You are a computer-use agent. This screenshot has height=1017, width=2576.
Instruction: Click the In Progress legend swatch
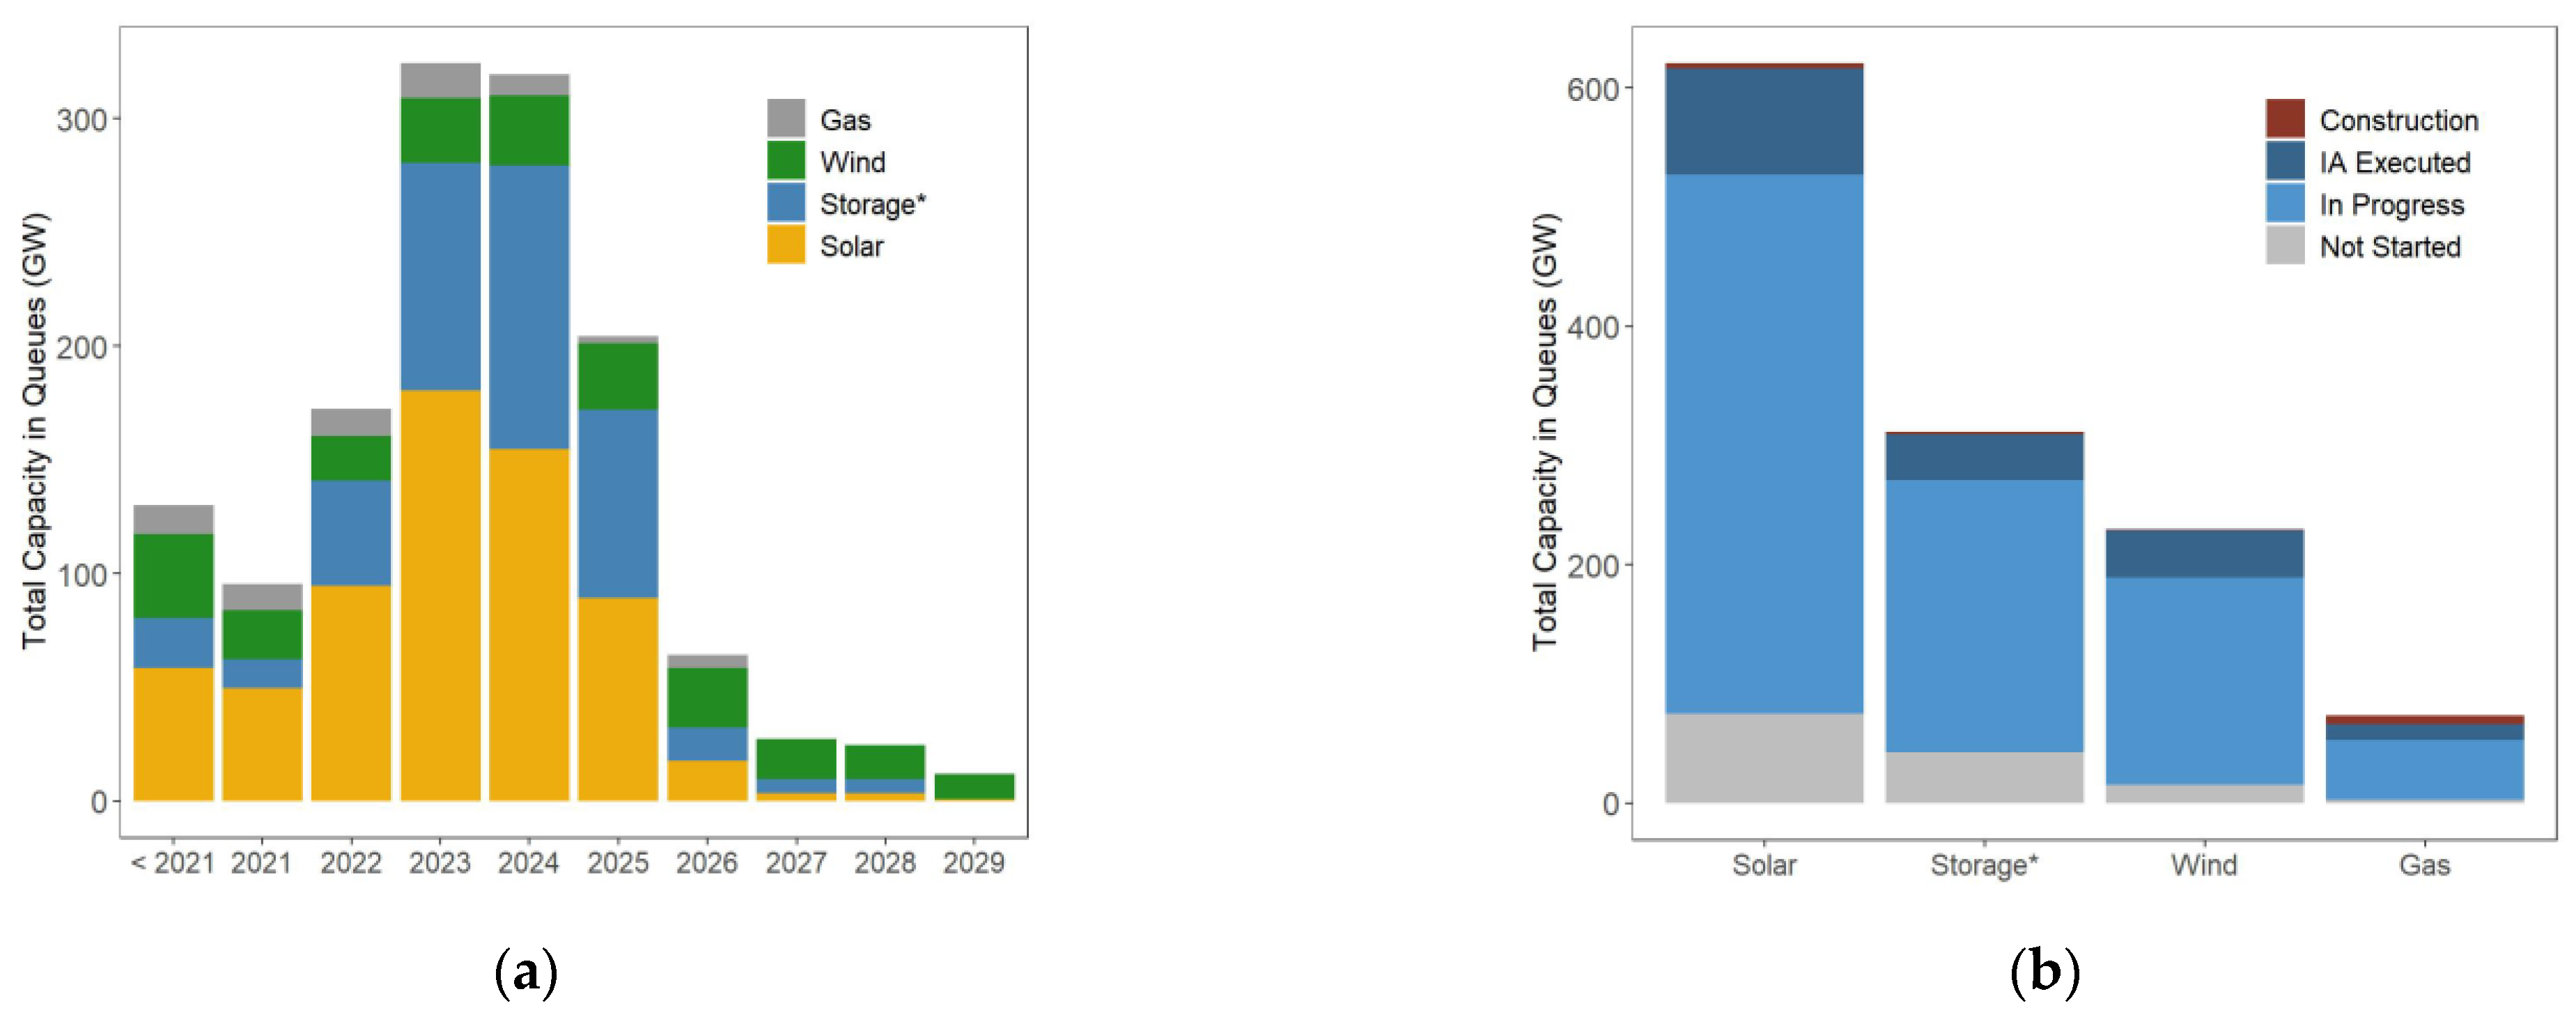click(x=2285, y=203)
